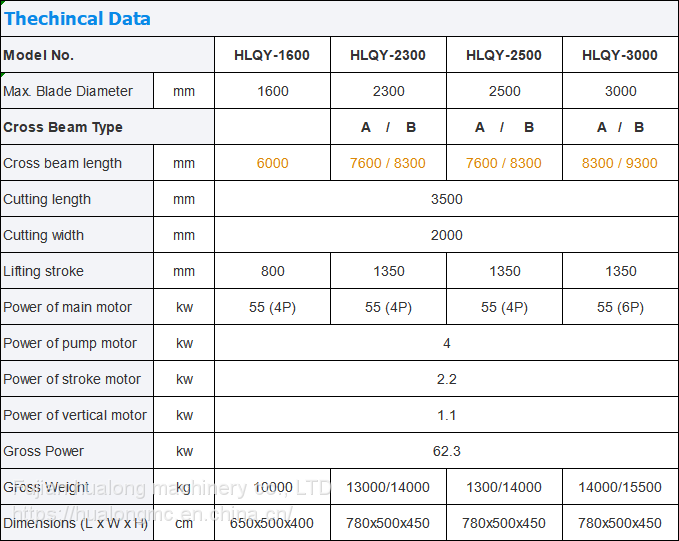Click the 650x500x400 dimensions value
The width and height of the screenshot is (679, 541).
272,523
